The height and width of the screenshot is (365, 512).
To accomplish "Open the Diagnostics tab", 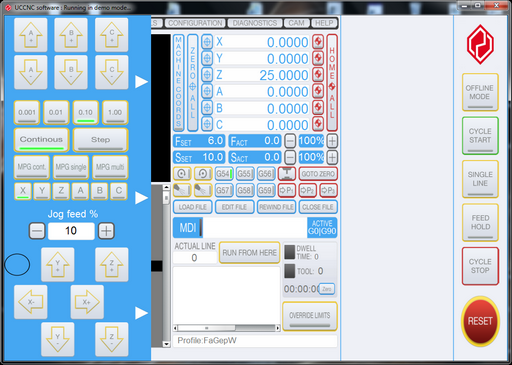I will tap(255, 23).
